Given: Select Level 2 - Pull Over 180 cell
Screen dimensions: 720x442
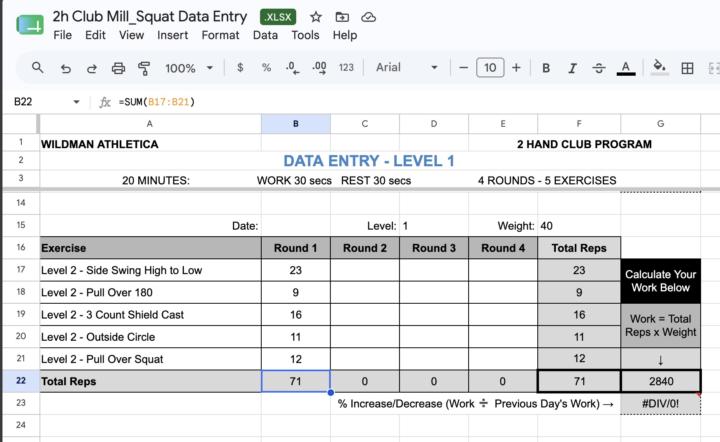Looking at the screenshot, I should click(150, 292).
